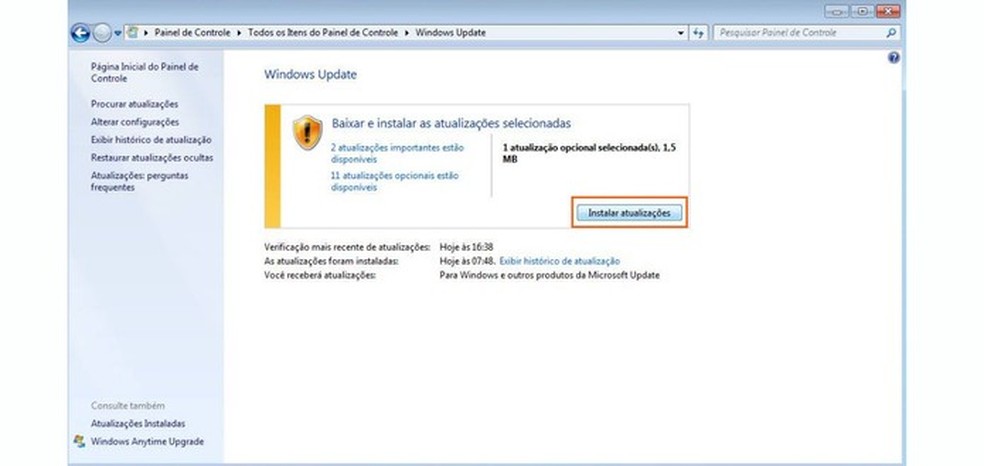Open the recent pages dropdown arrow
Viewport: 984px width, 466px height.
click(x=117, y=33)
